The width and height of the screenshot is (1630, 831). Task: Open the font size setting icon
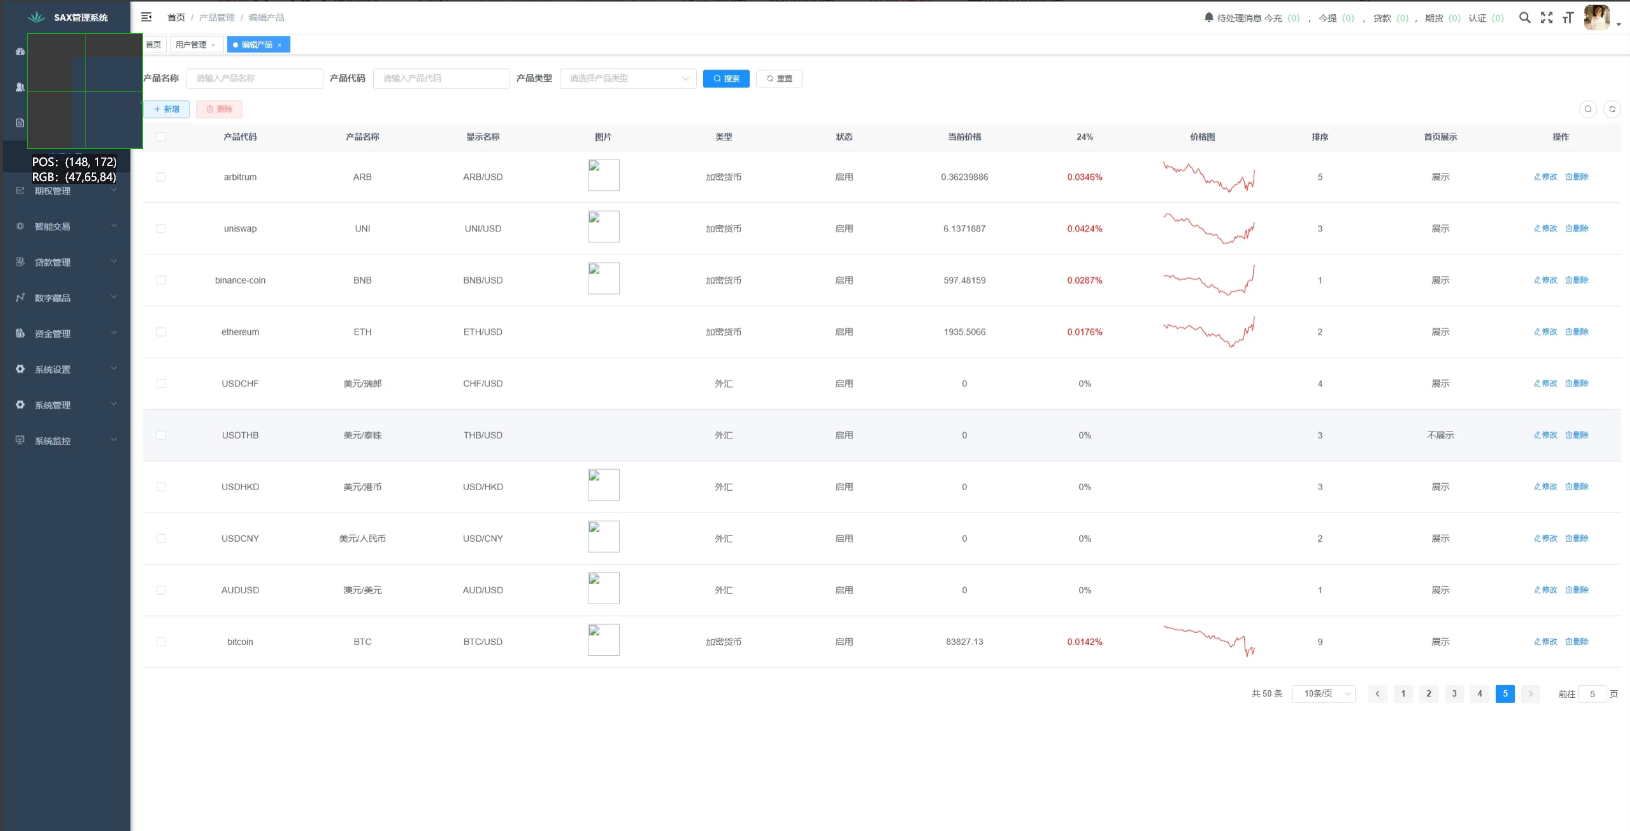pos(1567,17)
